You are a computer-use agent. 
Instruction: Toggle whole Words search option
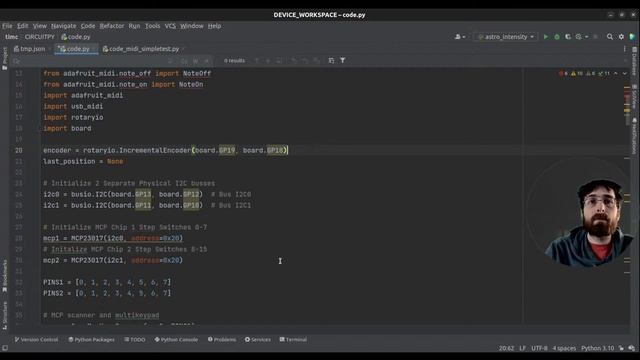coord(196,61)
